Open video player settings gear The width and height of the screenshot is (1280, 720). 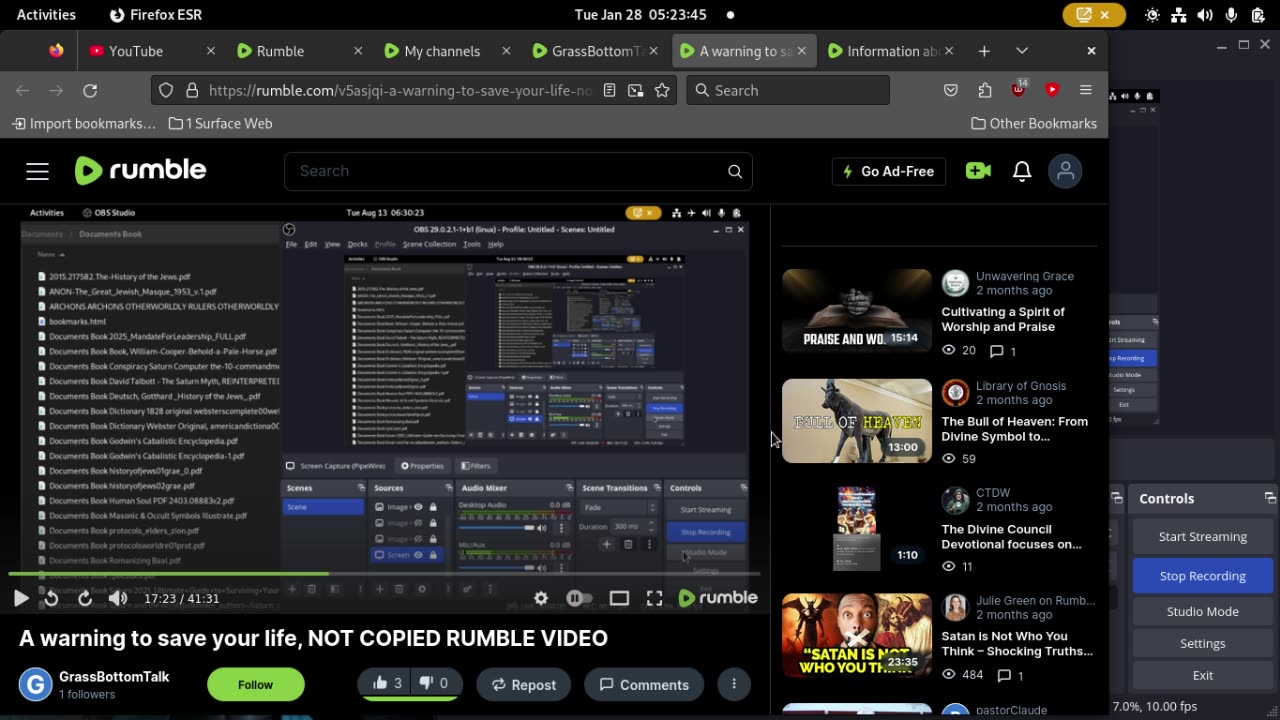tap(541, 598)
